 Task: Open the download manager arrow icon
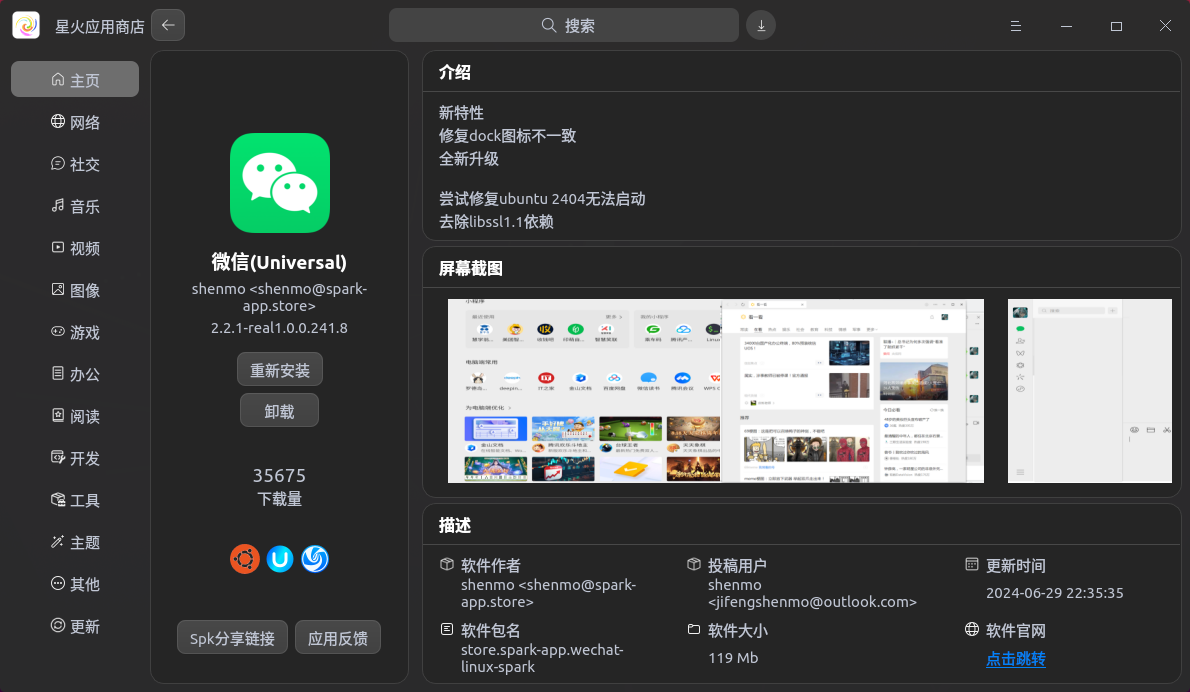(x=760, y=26)
